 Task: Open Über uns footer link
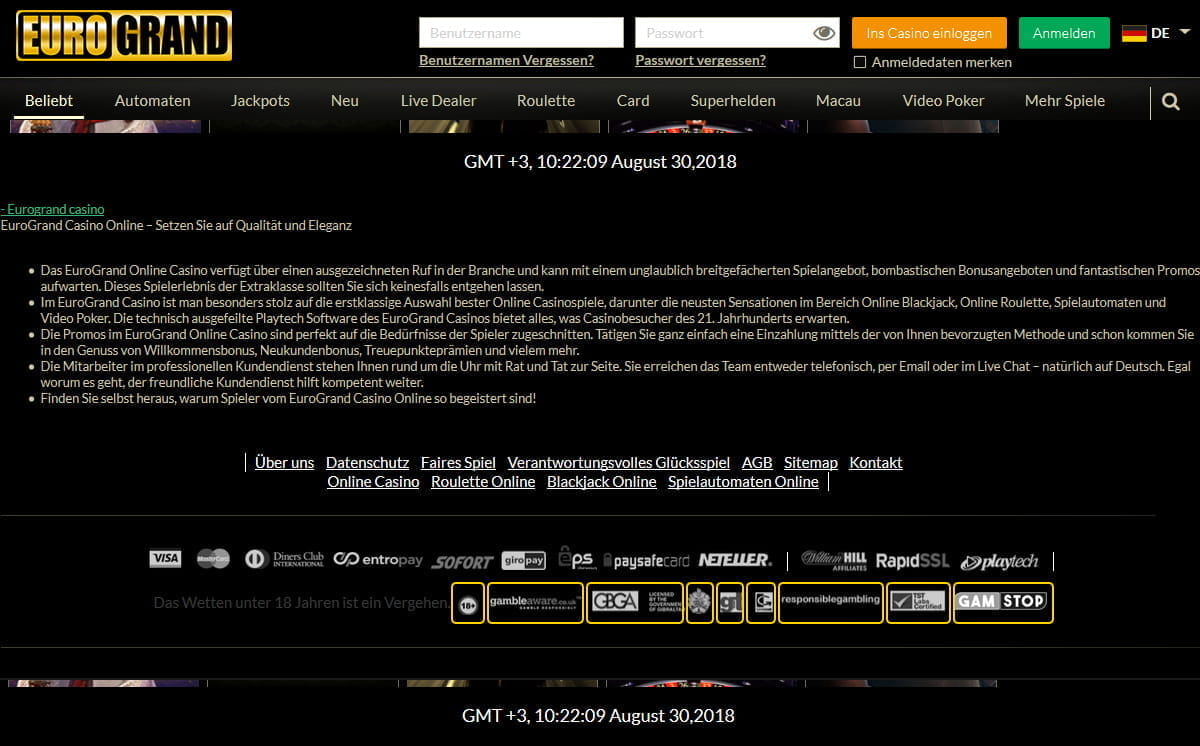[x=284, y=462]
